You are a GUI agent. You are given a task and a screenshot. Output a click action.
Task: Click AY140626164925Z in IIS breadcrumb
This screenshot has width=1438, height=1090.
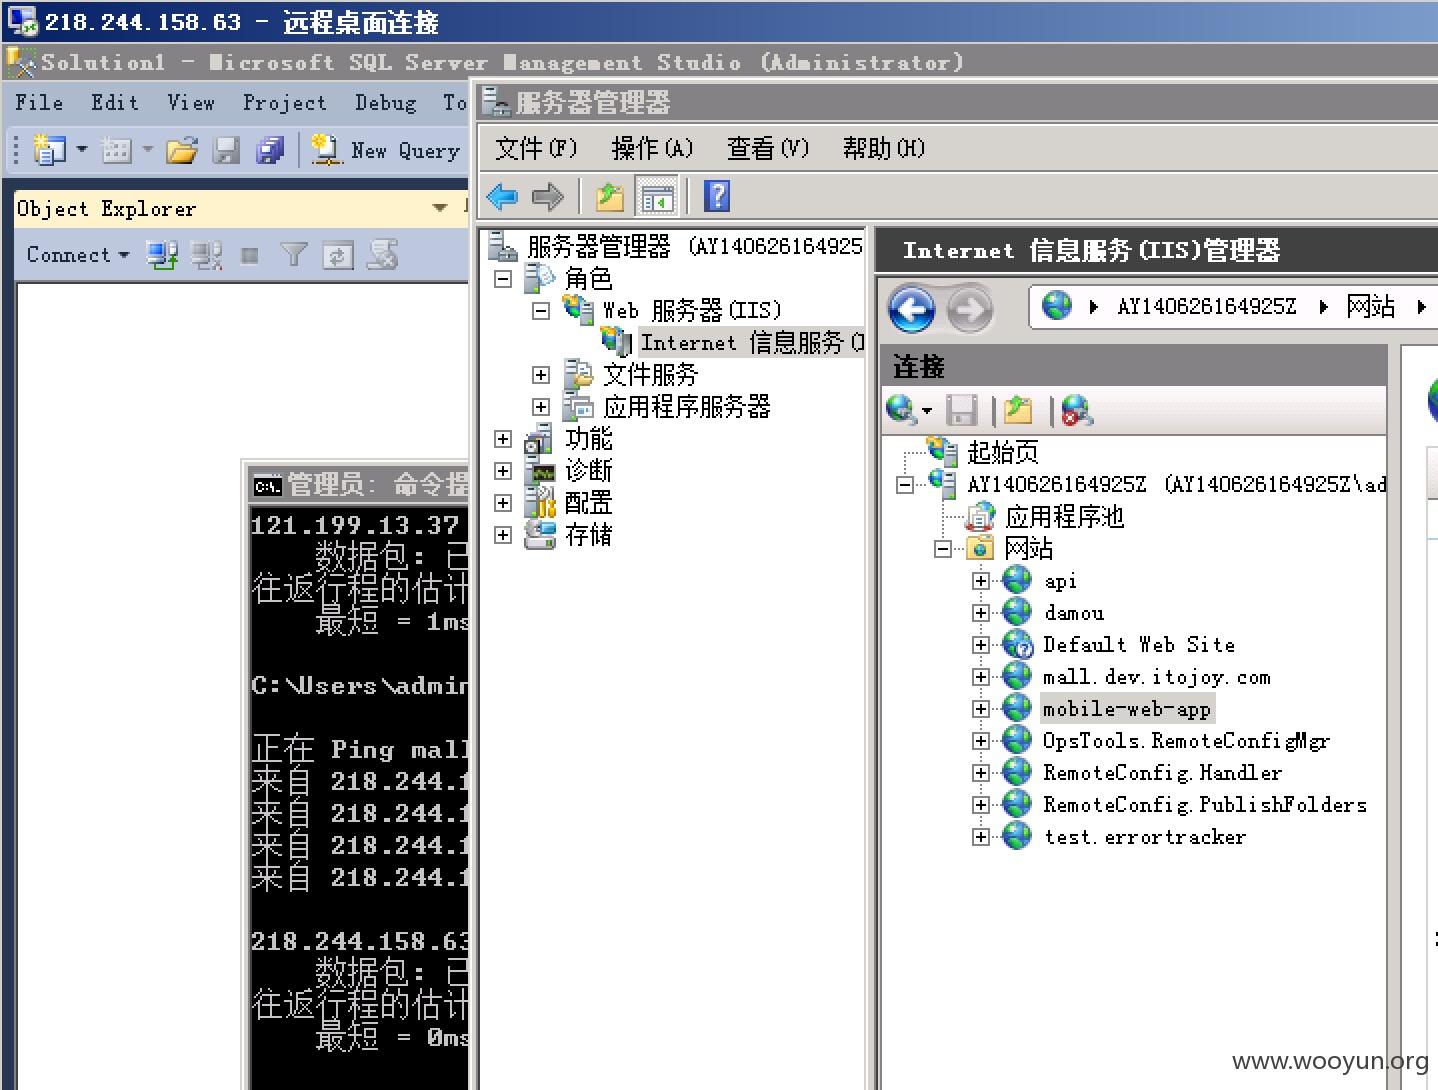[x=1206, y=306]
